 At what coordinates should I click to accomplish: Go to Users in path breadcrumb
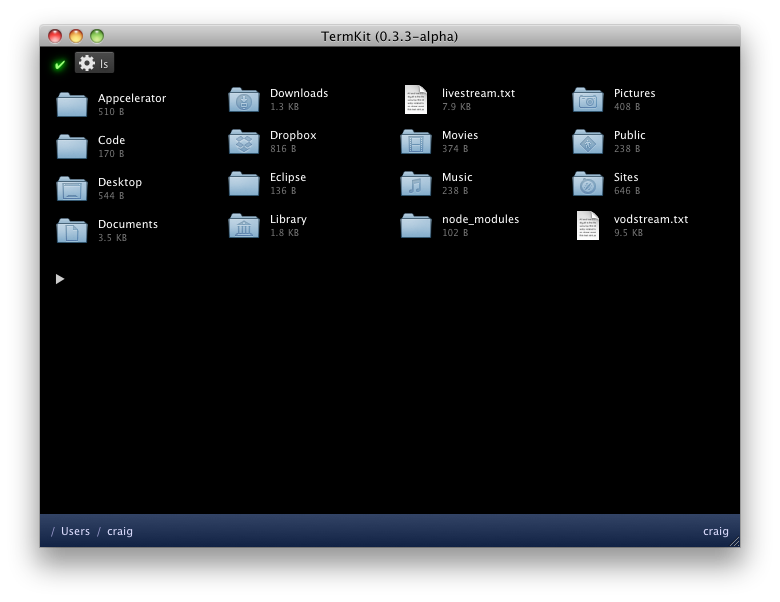[x=75, y=531]
